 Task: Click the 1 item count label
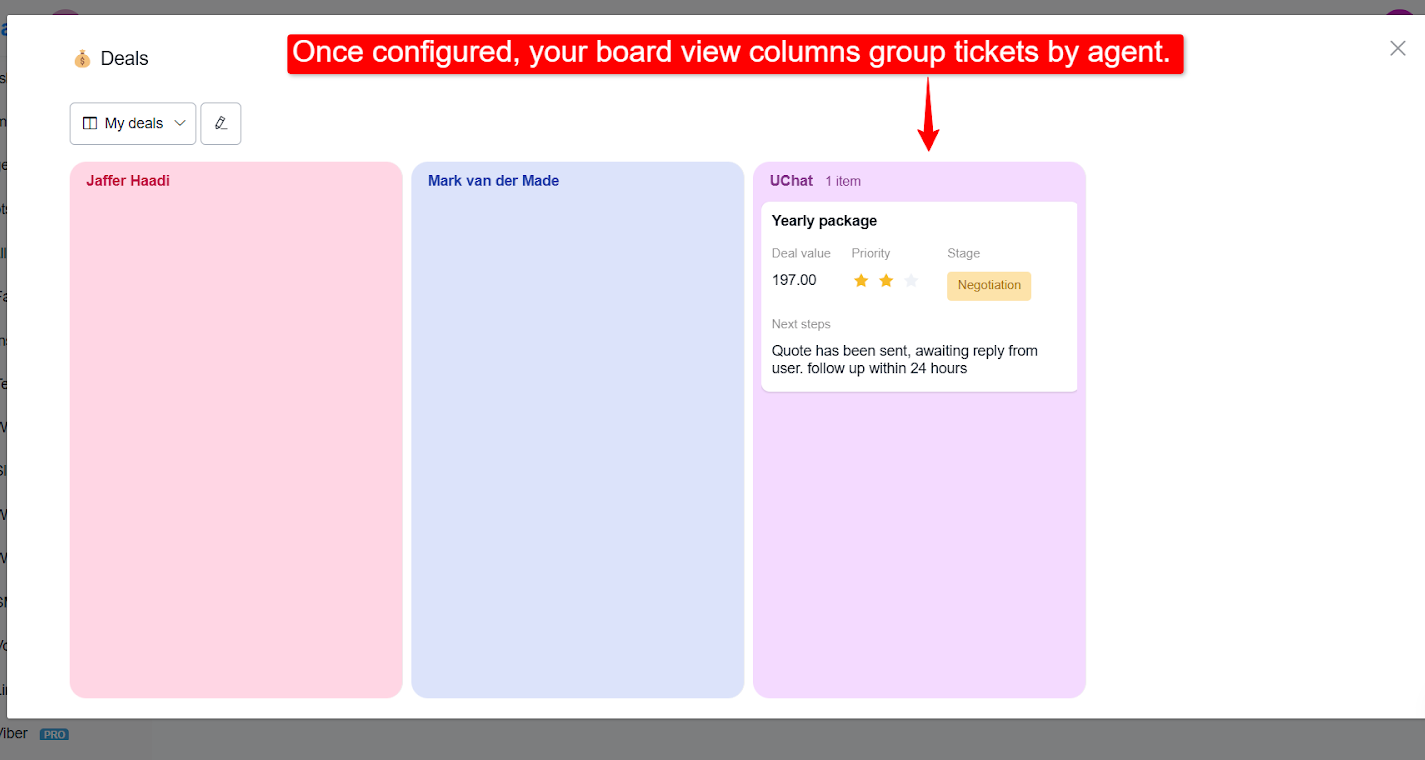[843, 181]
